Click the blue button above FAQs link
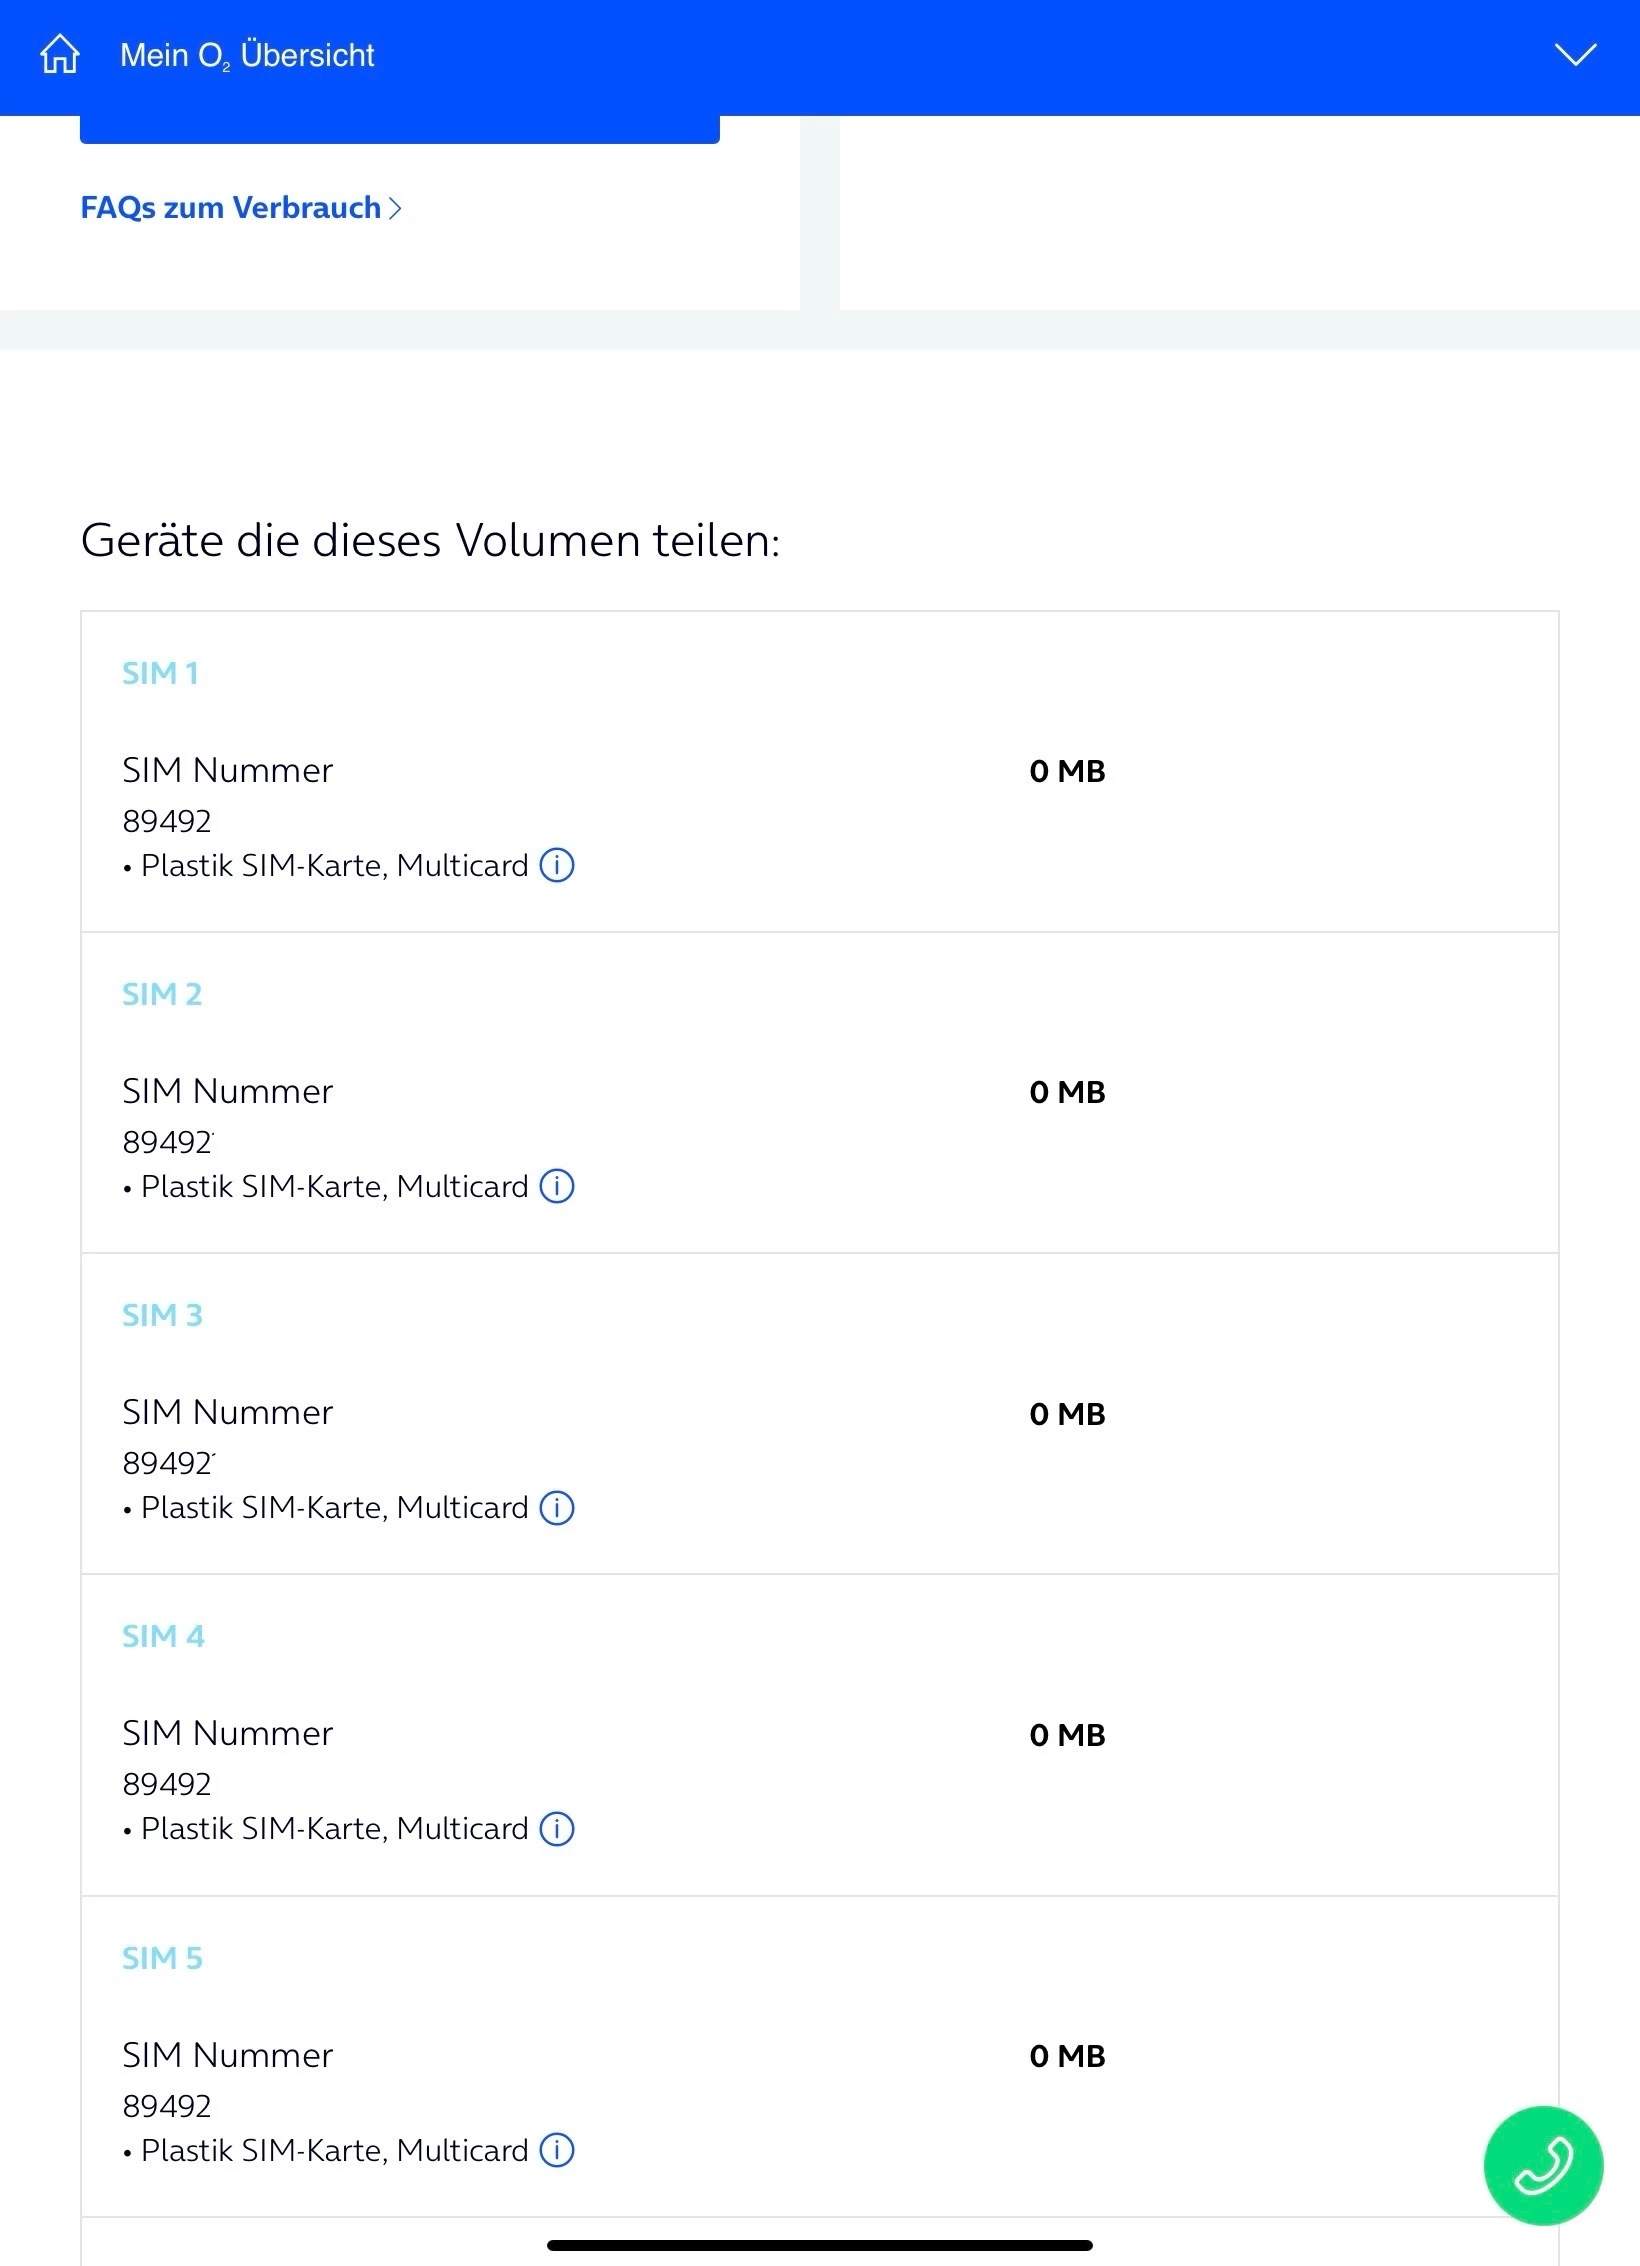Screen dimensions: 1640x2266 pyautogui.click(x=400, y=130)
